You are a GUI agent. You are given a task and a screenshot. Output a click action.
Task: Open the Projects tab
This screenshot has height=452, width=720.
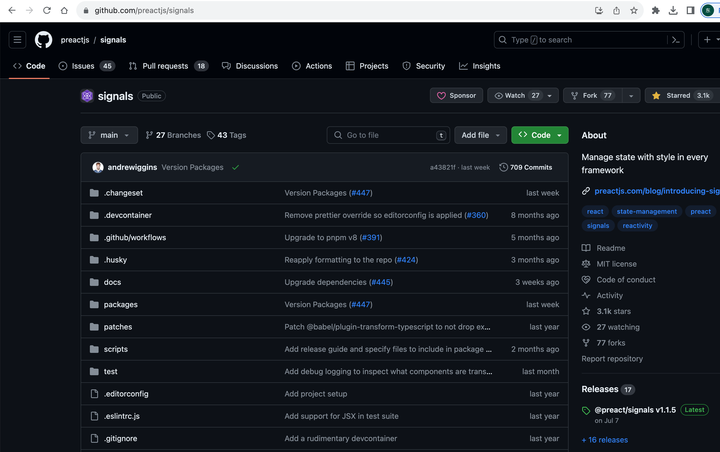(367, 66)
